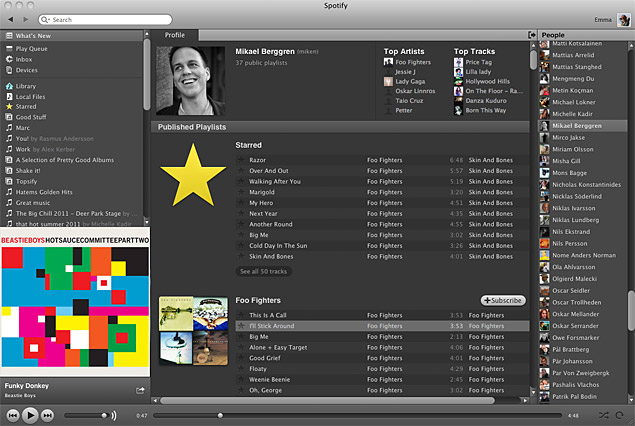The height and width of the screenshot is (426, 635).
Task: Collapse the People sidebar panel
Action: click(x=531, y=35)
